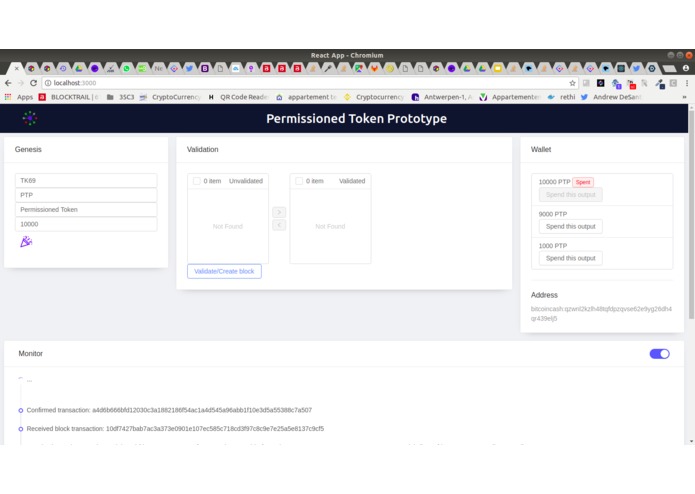This screenshot has width=695, height=494.
Task: Select the bitcoincash wallet address text
Action: (601, 314)
